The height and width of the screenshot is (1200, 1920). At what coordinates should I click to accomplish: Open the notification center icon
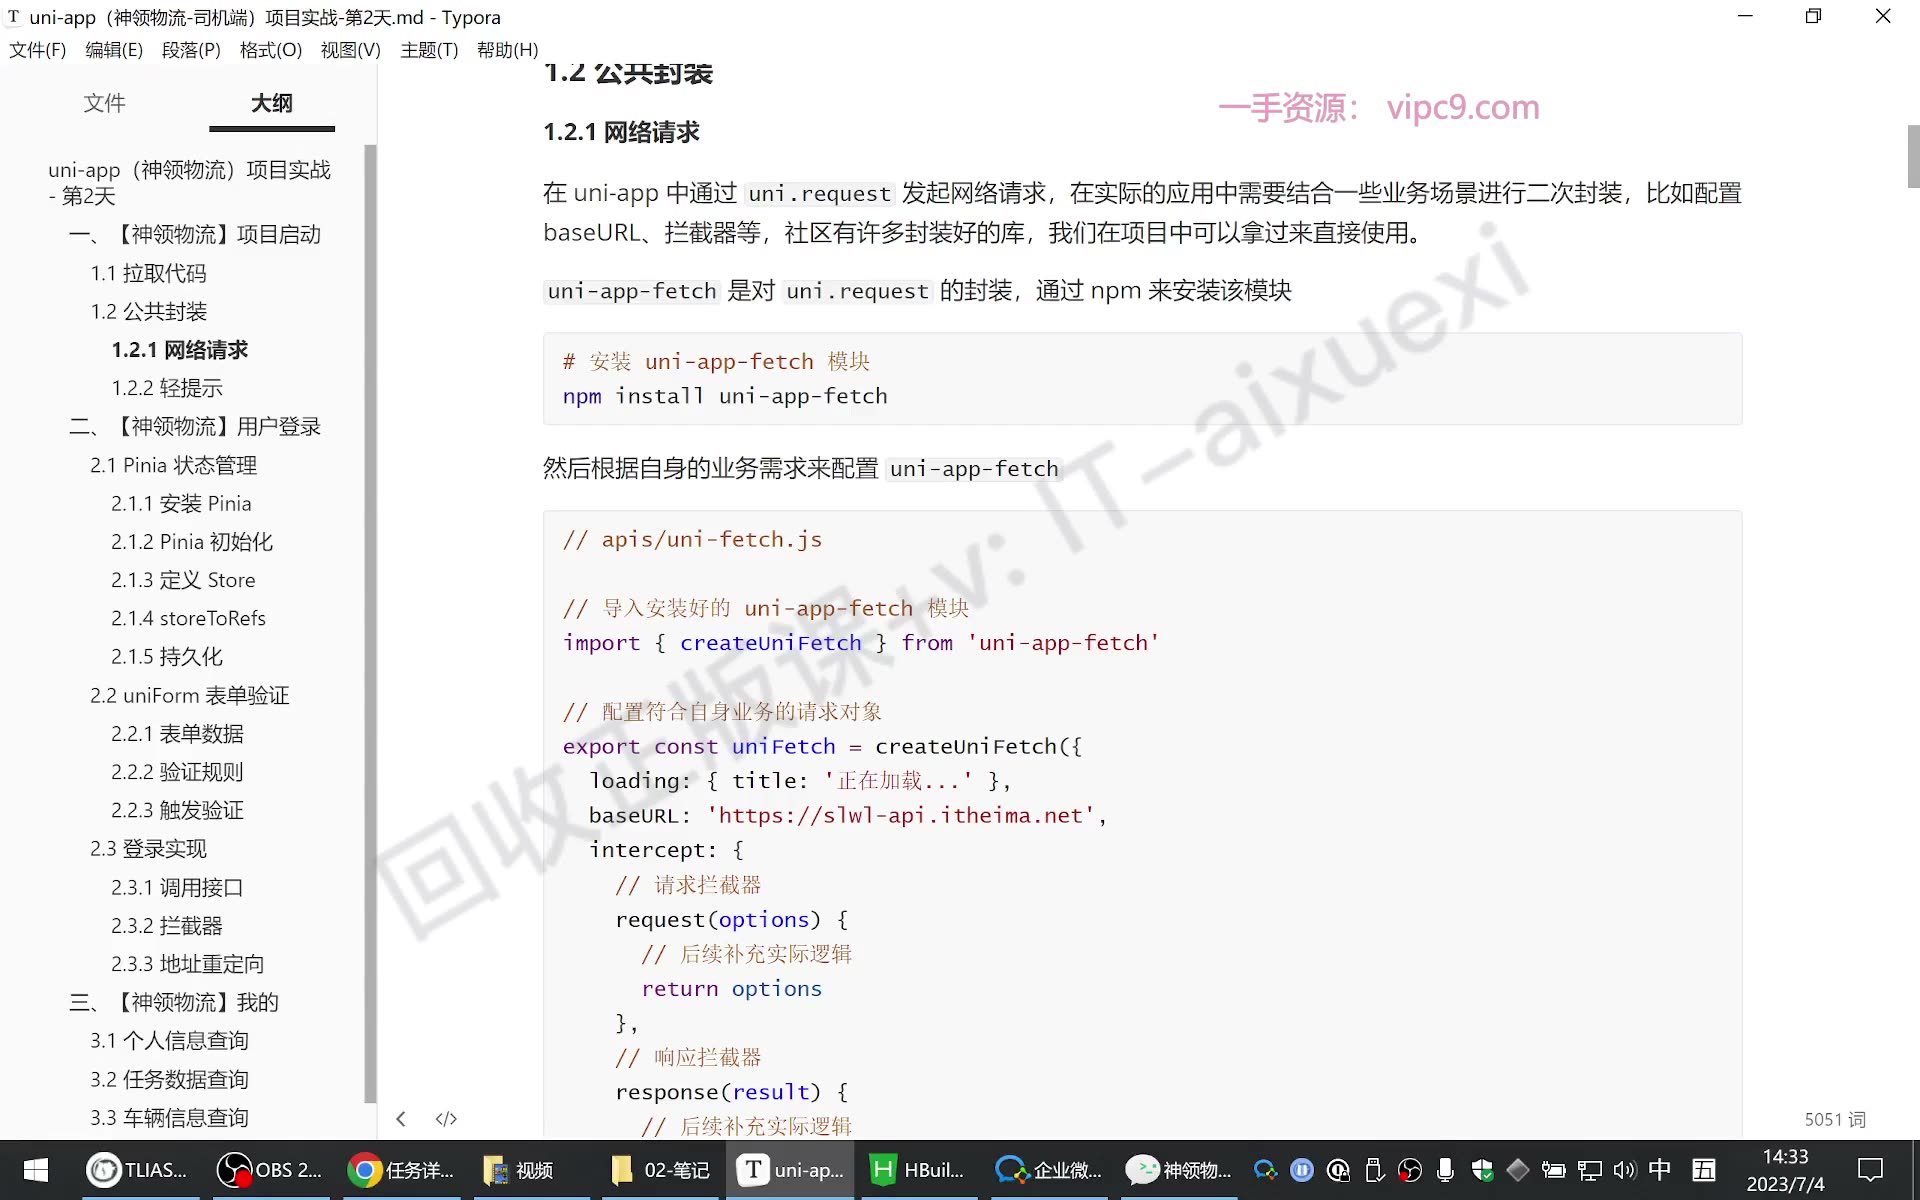[1870, 1170]
